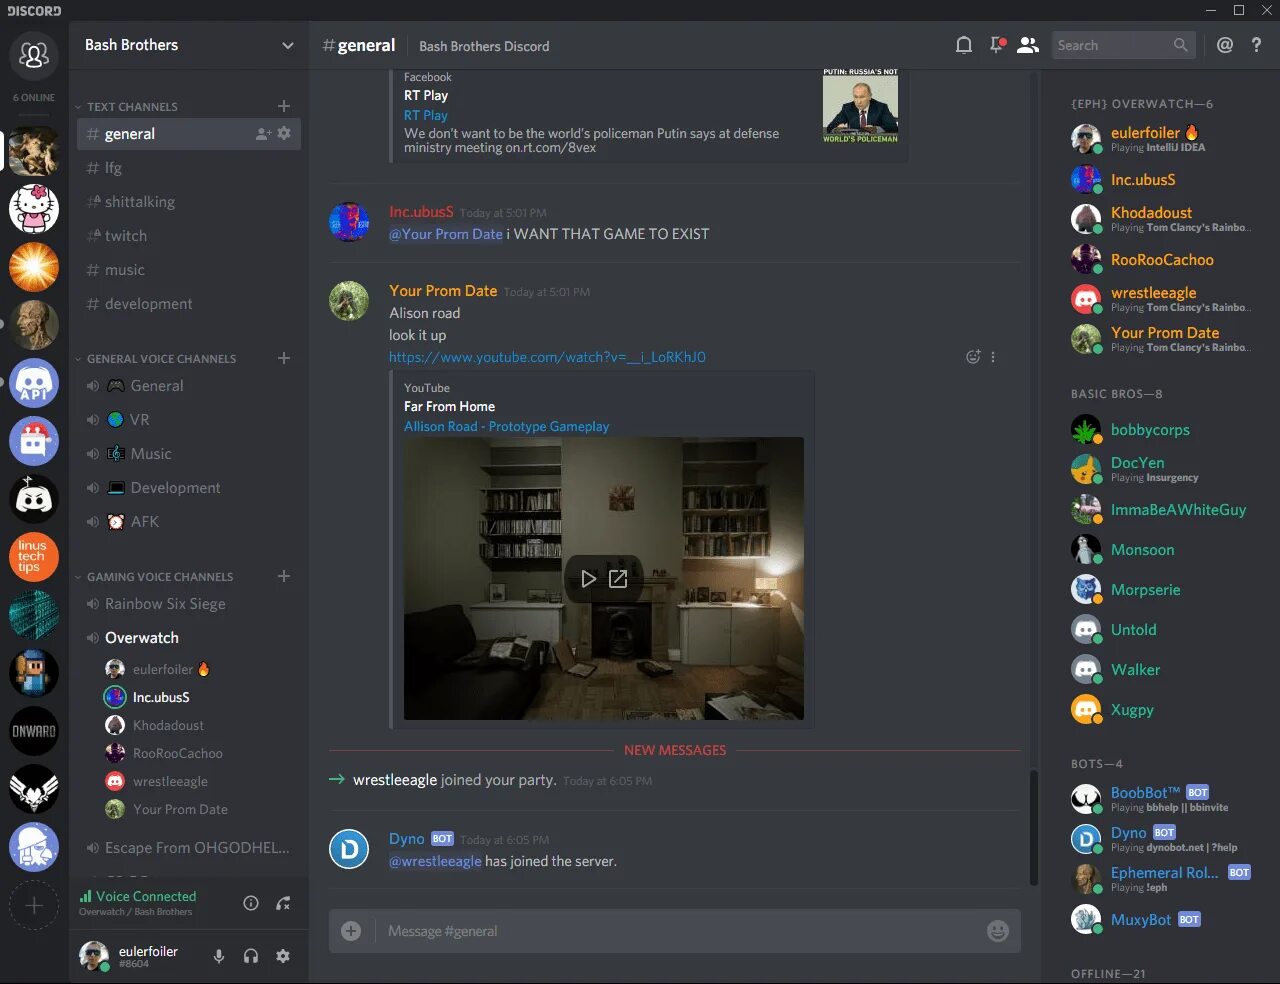Open more options on Your Prom Date message
Image resolution: width=1280 pixels, height=984 pixels.
click(993, 357)
